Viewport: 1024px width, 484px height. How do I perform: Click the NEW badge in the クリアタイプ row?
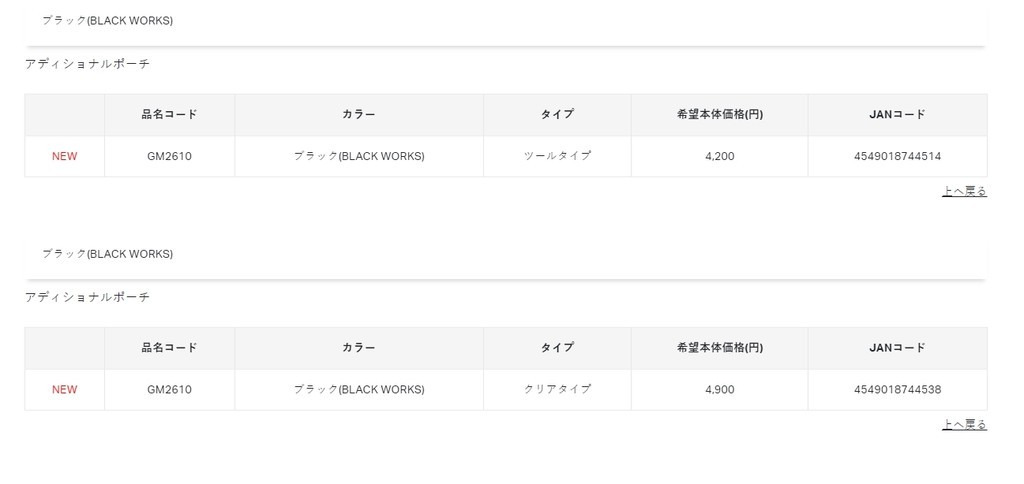click(x=64, y=389)
